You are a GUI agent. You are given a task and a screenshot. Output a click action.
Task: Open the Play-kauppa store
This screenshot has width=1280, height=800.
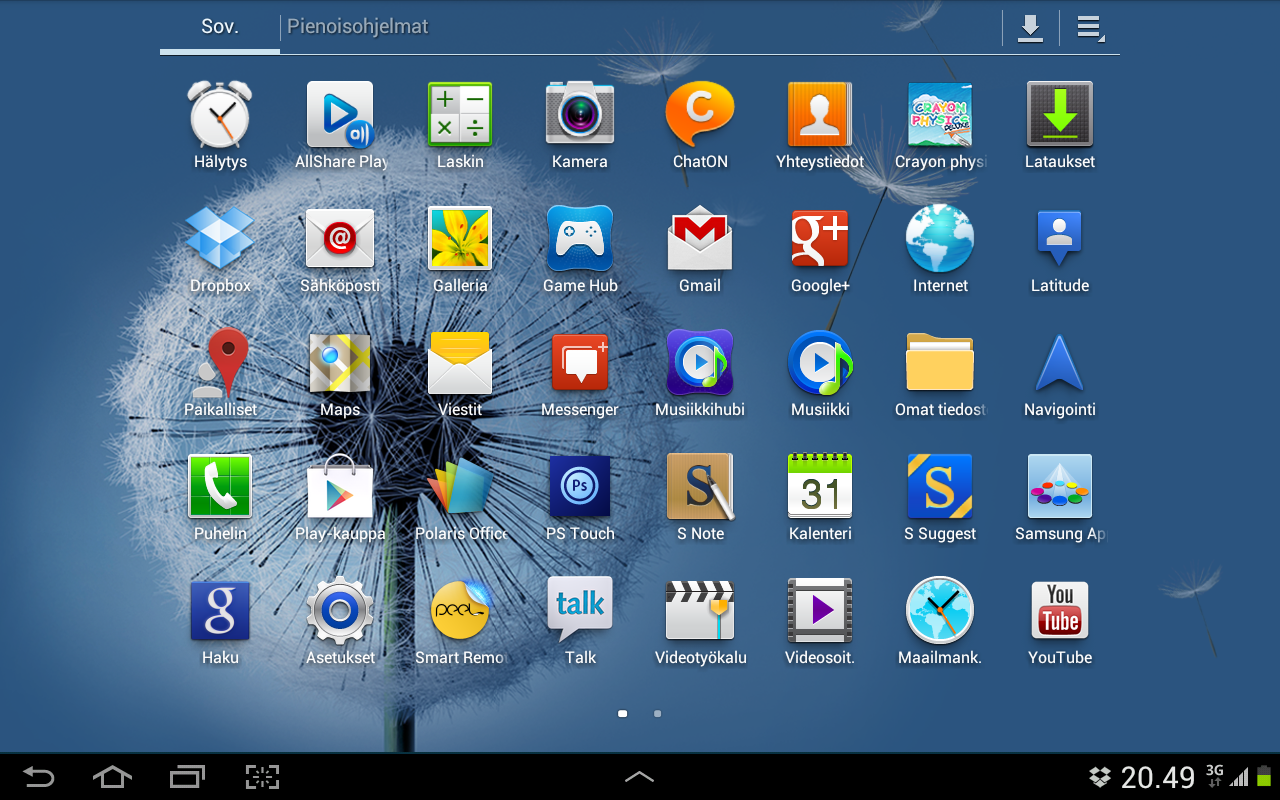tap(340, 498)
